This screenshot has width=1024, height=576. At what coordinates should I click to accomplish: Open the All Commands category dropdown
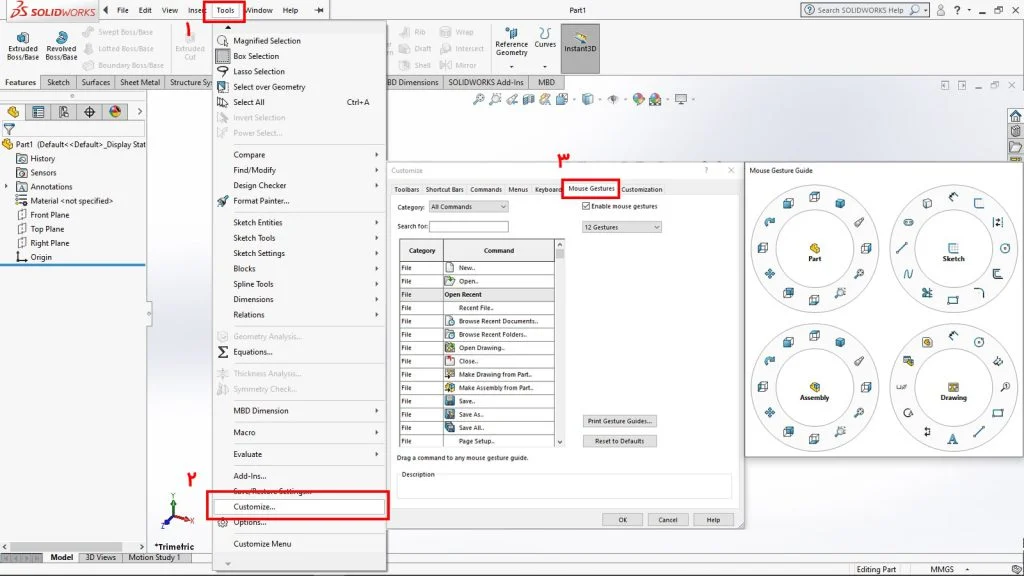(x=468, y=206)
